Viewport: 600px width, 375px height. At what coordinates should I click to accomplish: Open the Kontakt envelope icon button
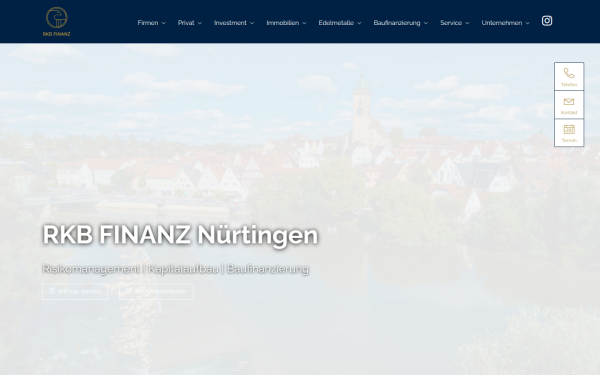tap(569, 105)
